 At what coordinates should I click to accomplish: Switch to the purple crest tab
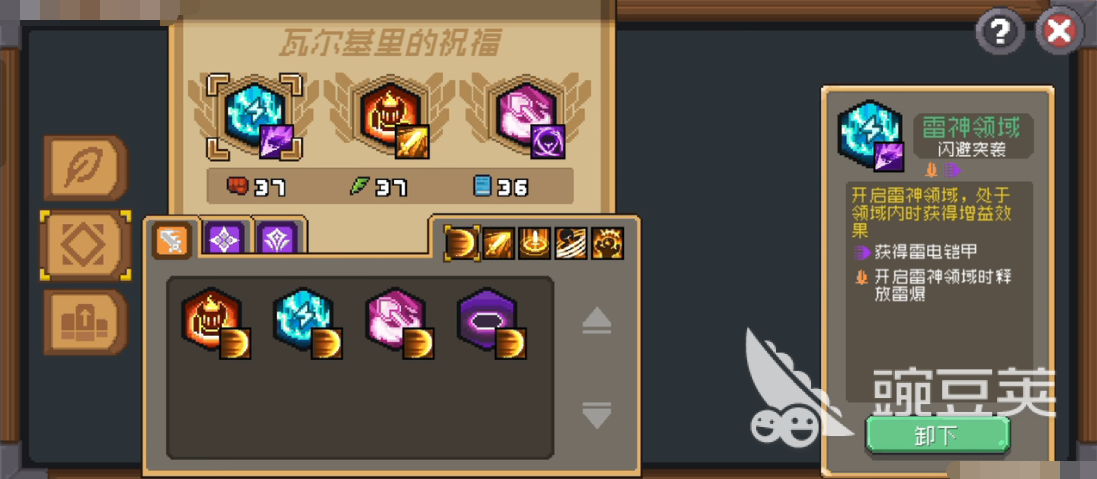coord(278,239)
